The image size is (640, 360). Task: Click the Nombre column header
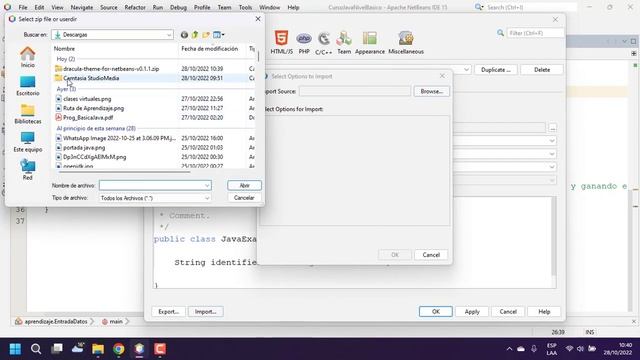pyautogui.click(x=64, y=49)
